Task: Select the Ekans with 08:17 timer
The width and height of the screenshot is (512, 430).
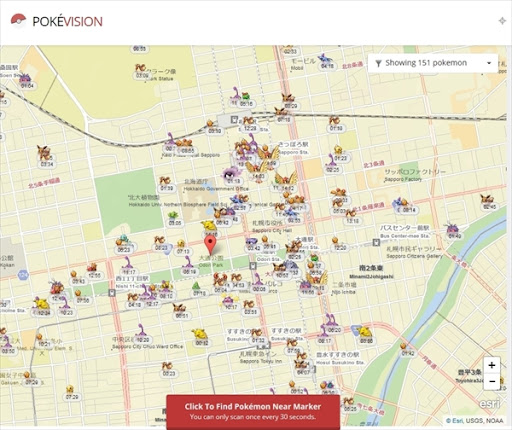Action: point(323,336)
